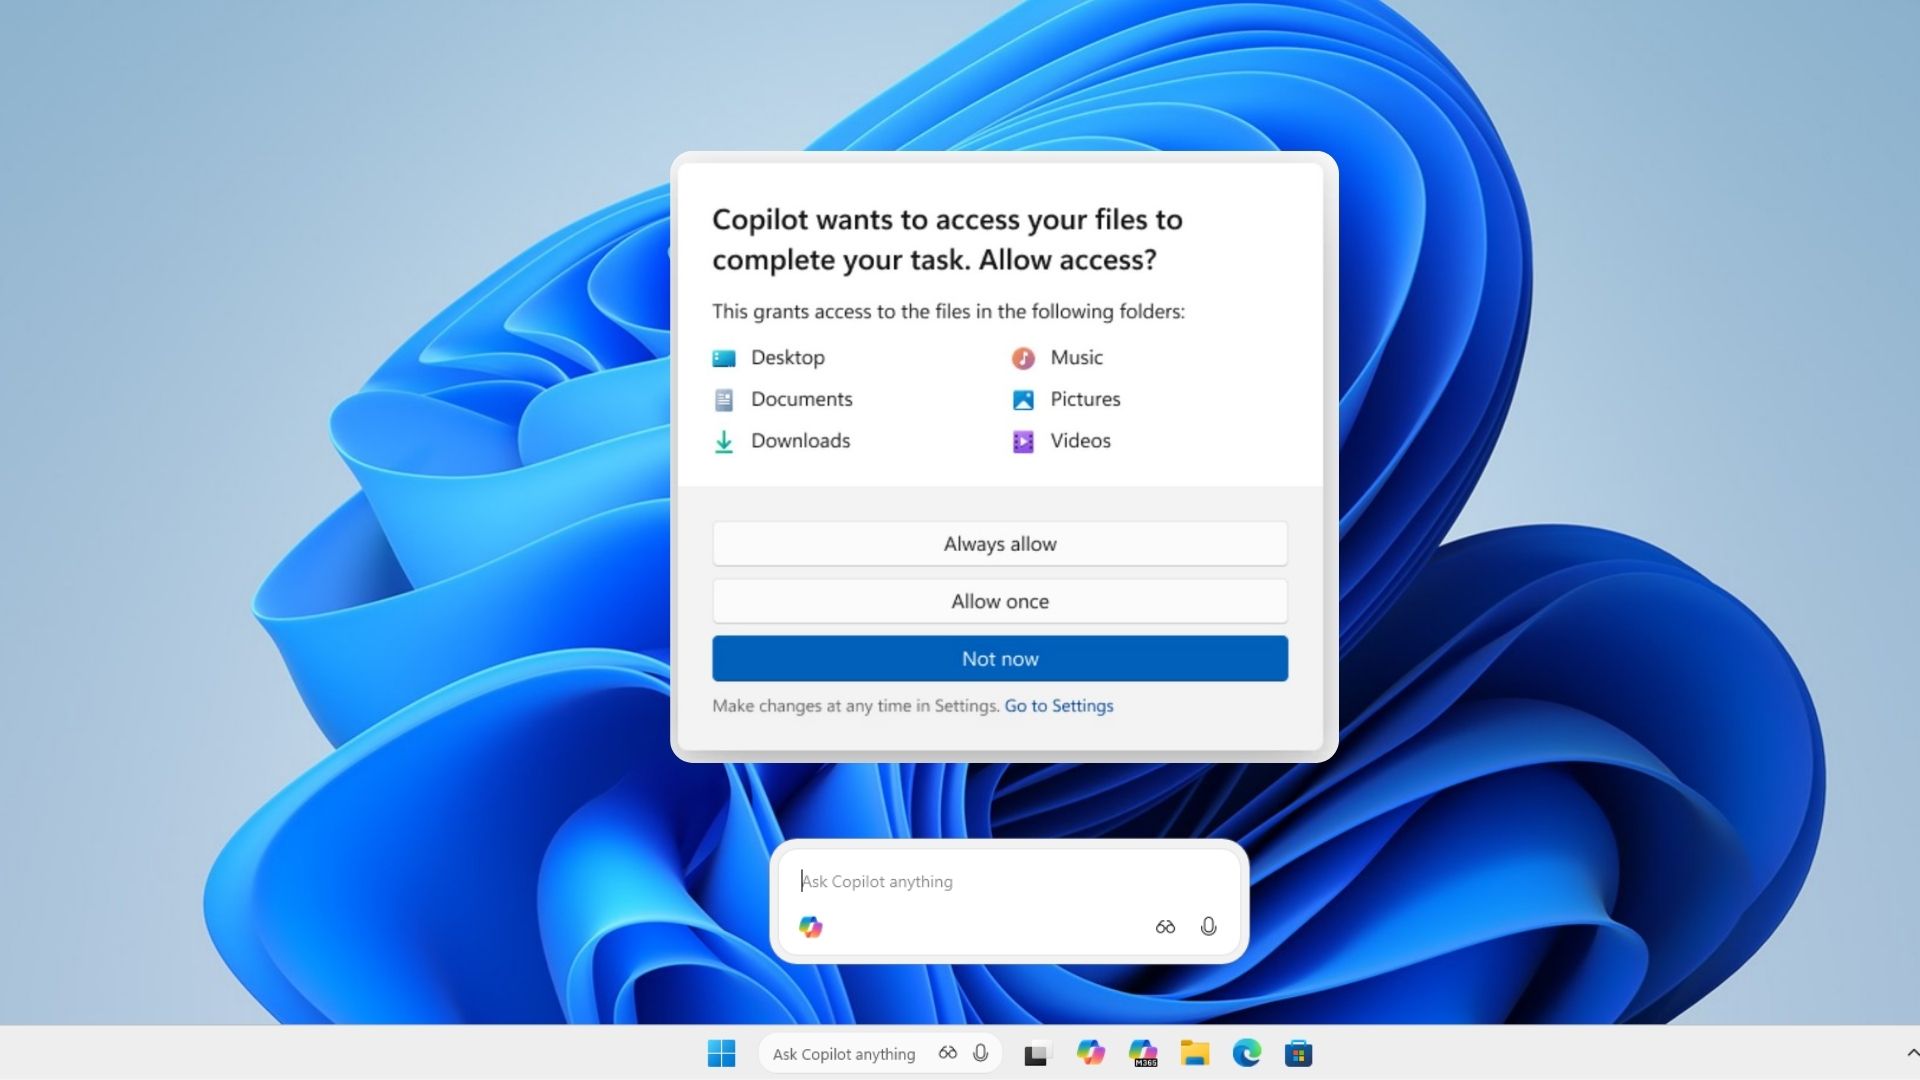Click Always allow to grant folder access

tap(999, 543)
